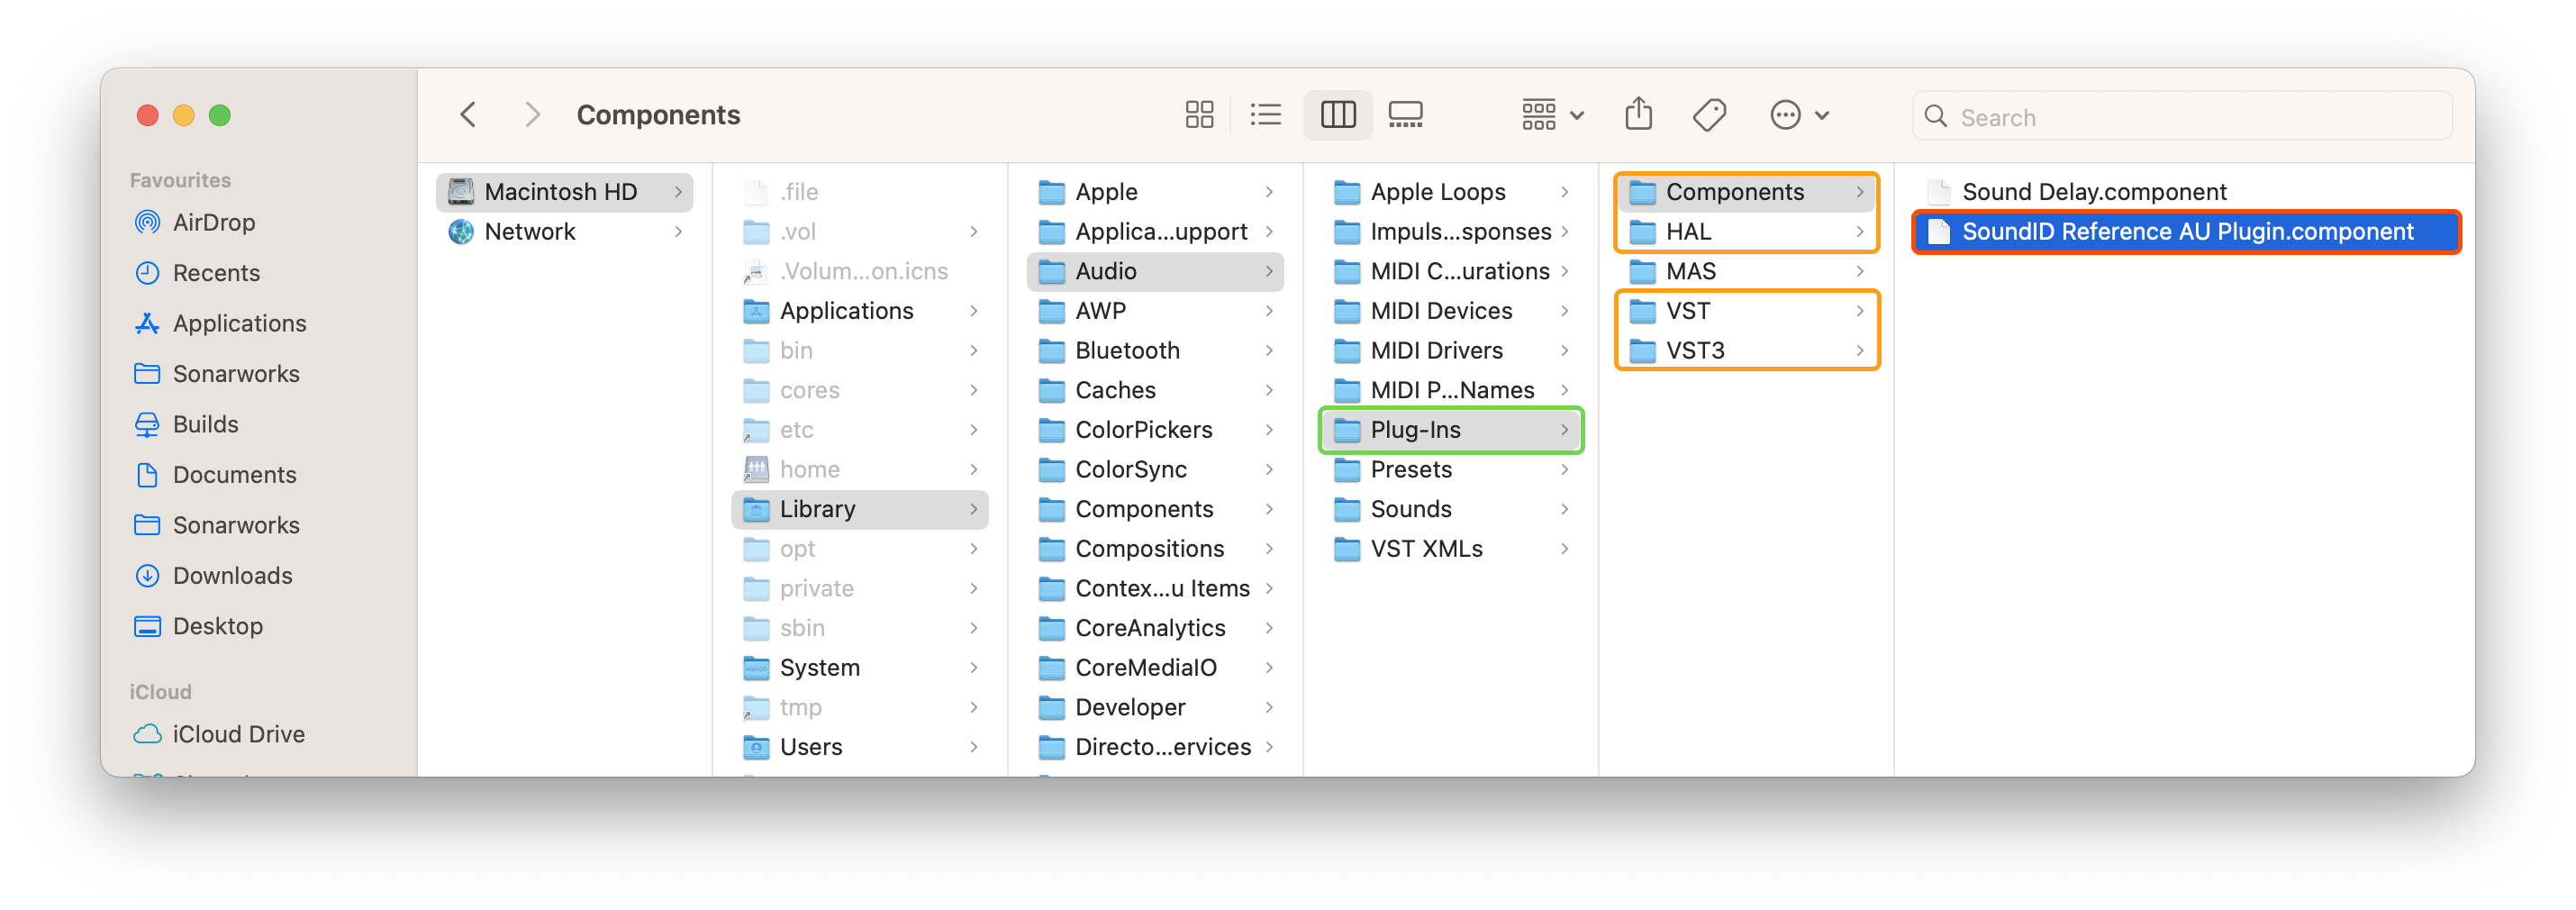Switch to icon grid view

[1199, 115]
